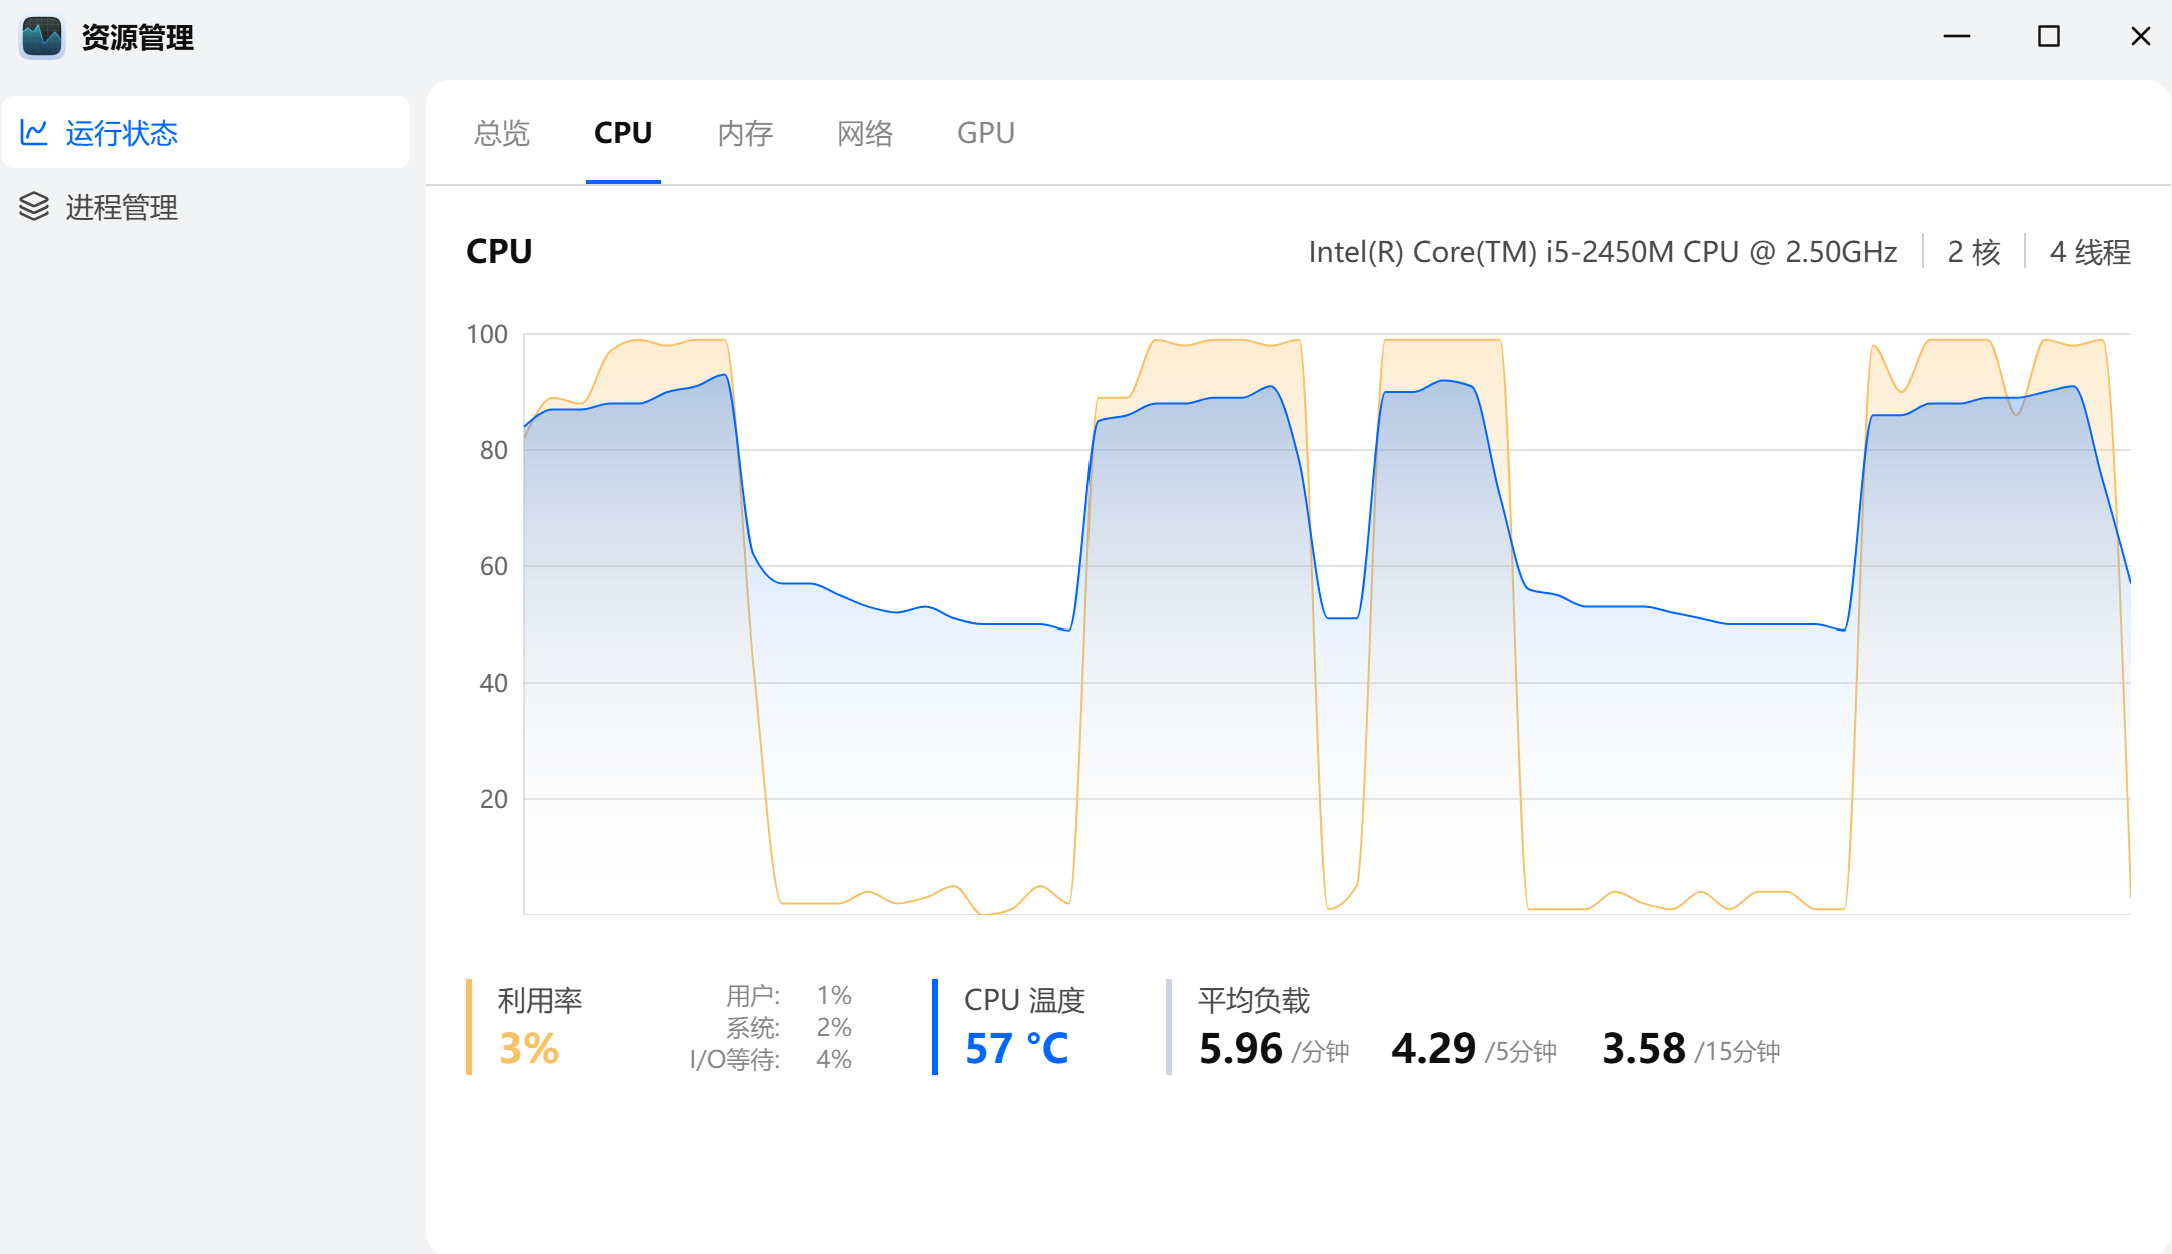Open 进程管理 in the sidebar
This screenshot has height=1254, width=2172.
[121, 207]
